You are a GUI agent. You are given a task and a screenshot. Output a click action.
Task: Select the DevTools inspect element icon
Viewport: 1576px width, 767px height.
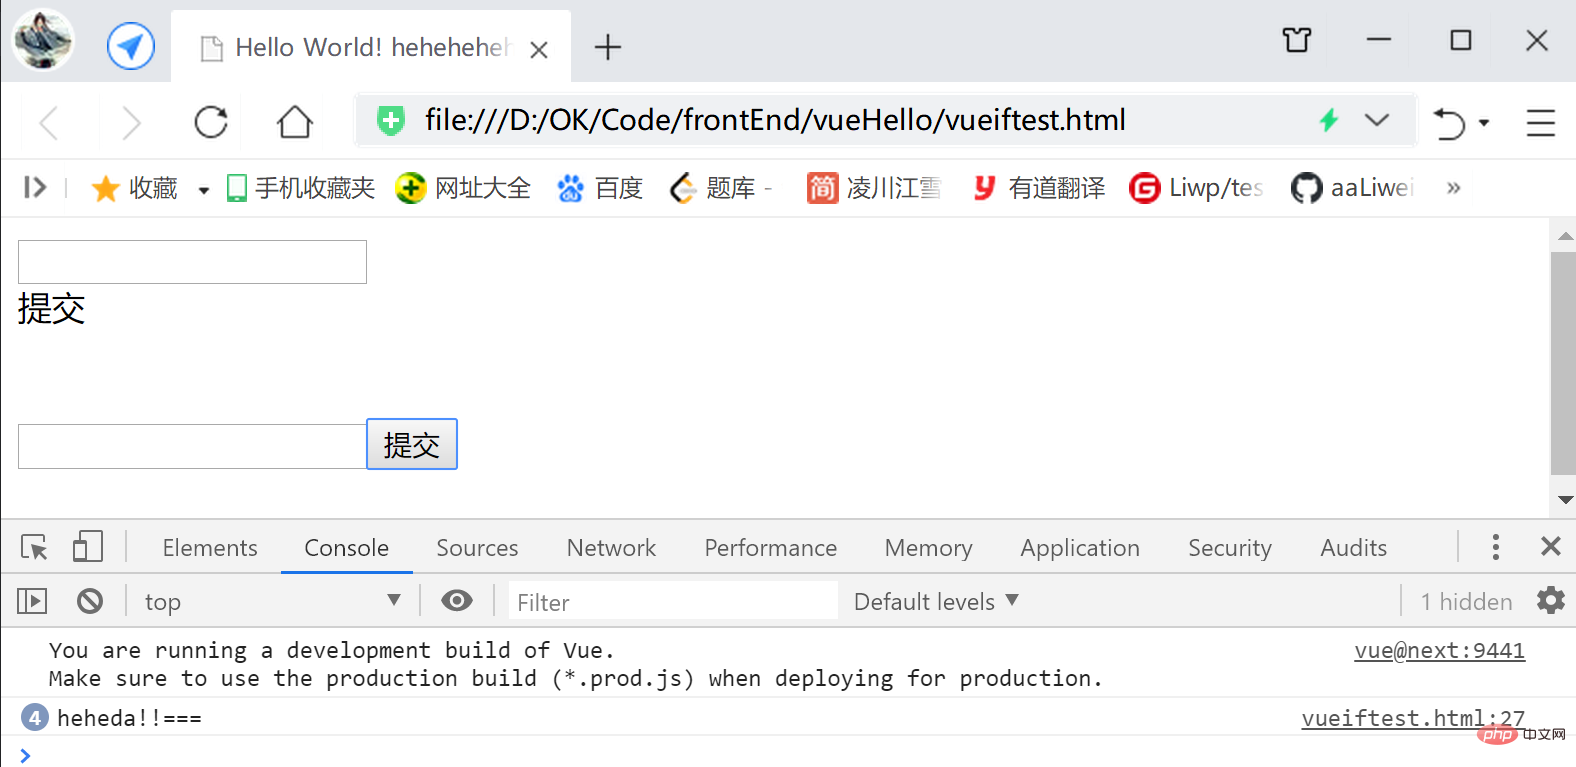pos(34,547)
